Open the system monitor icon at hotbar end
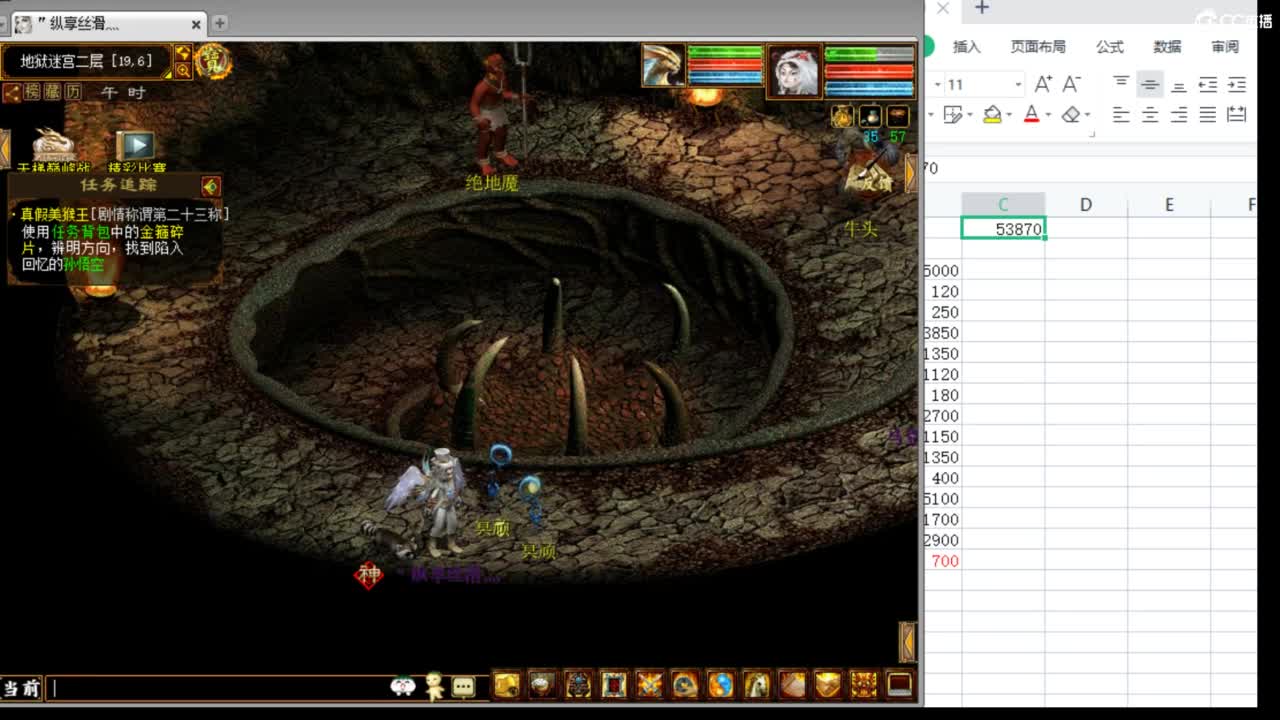The image size is (1280, 720). 899,684
